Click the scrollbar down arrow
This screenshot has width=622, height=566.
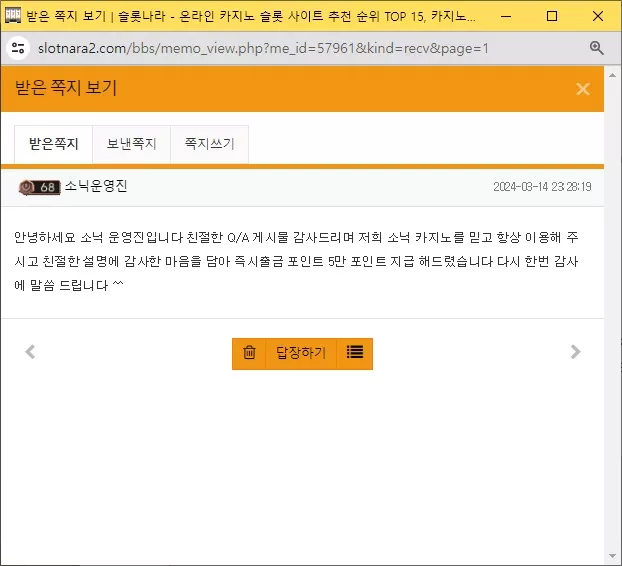tap(612, 556)
